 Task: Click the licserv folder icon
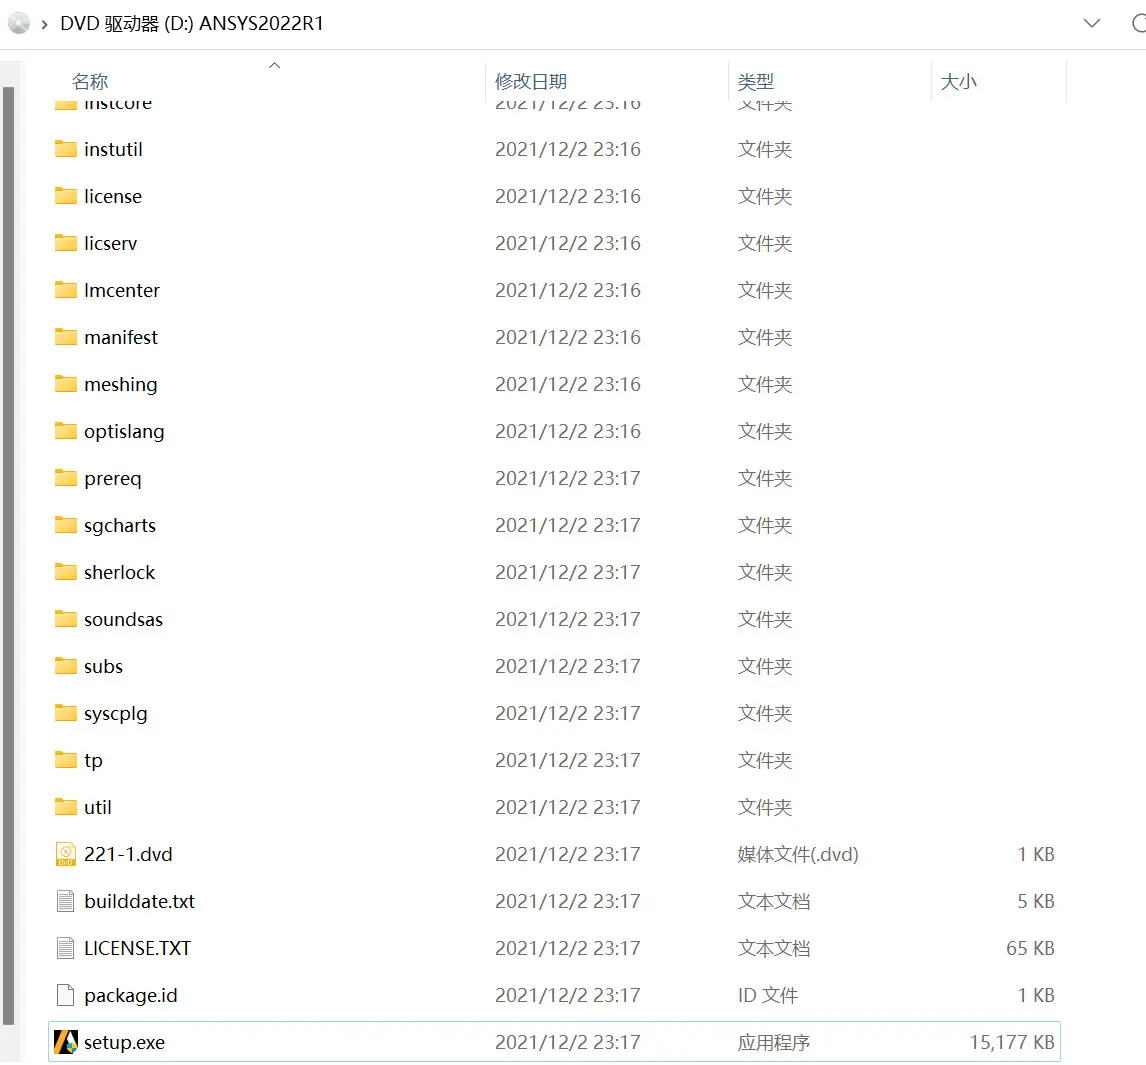[66, 243]
